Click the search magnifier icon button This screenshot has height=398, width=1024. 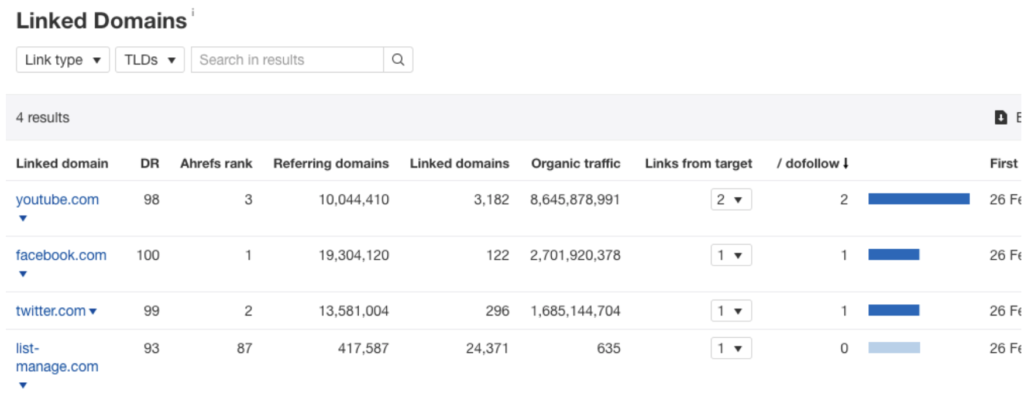pos(398,60)
